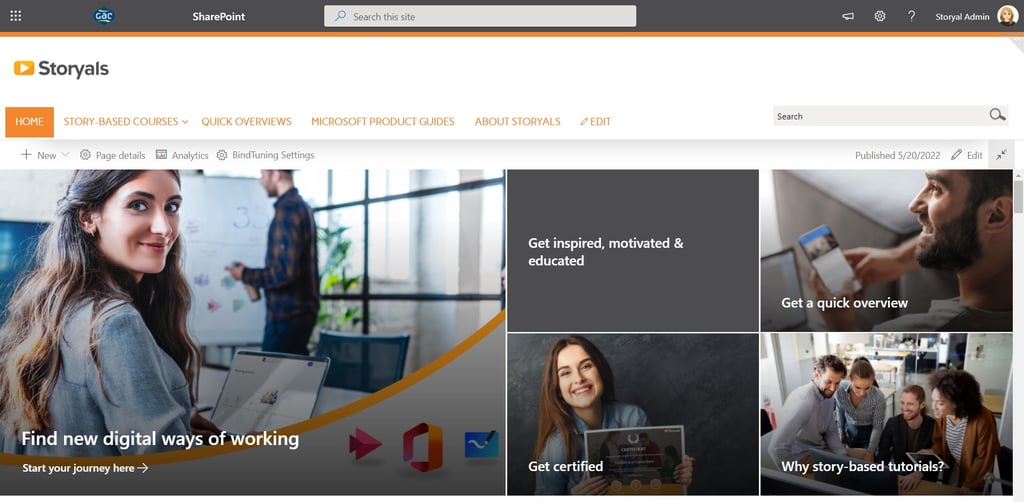Go to the About Storyals navigation item
The image size is (1024, 502).
(517, 121)
